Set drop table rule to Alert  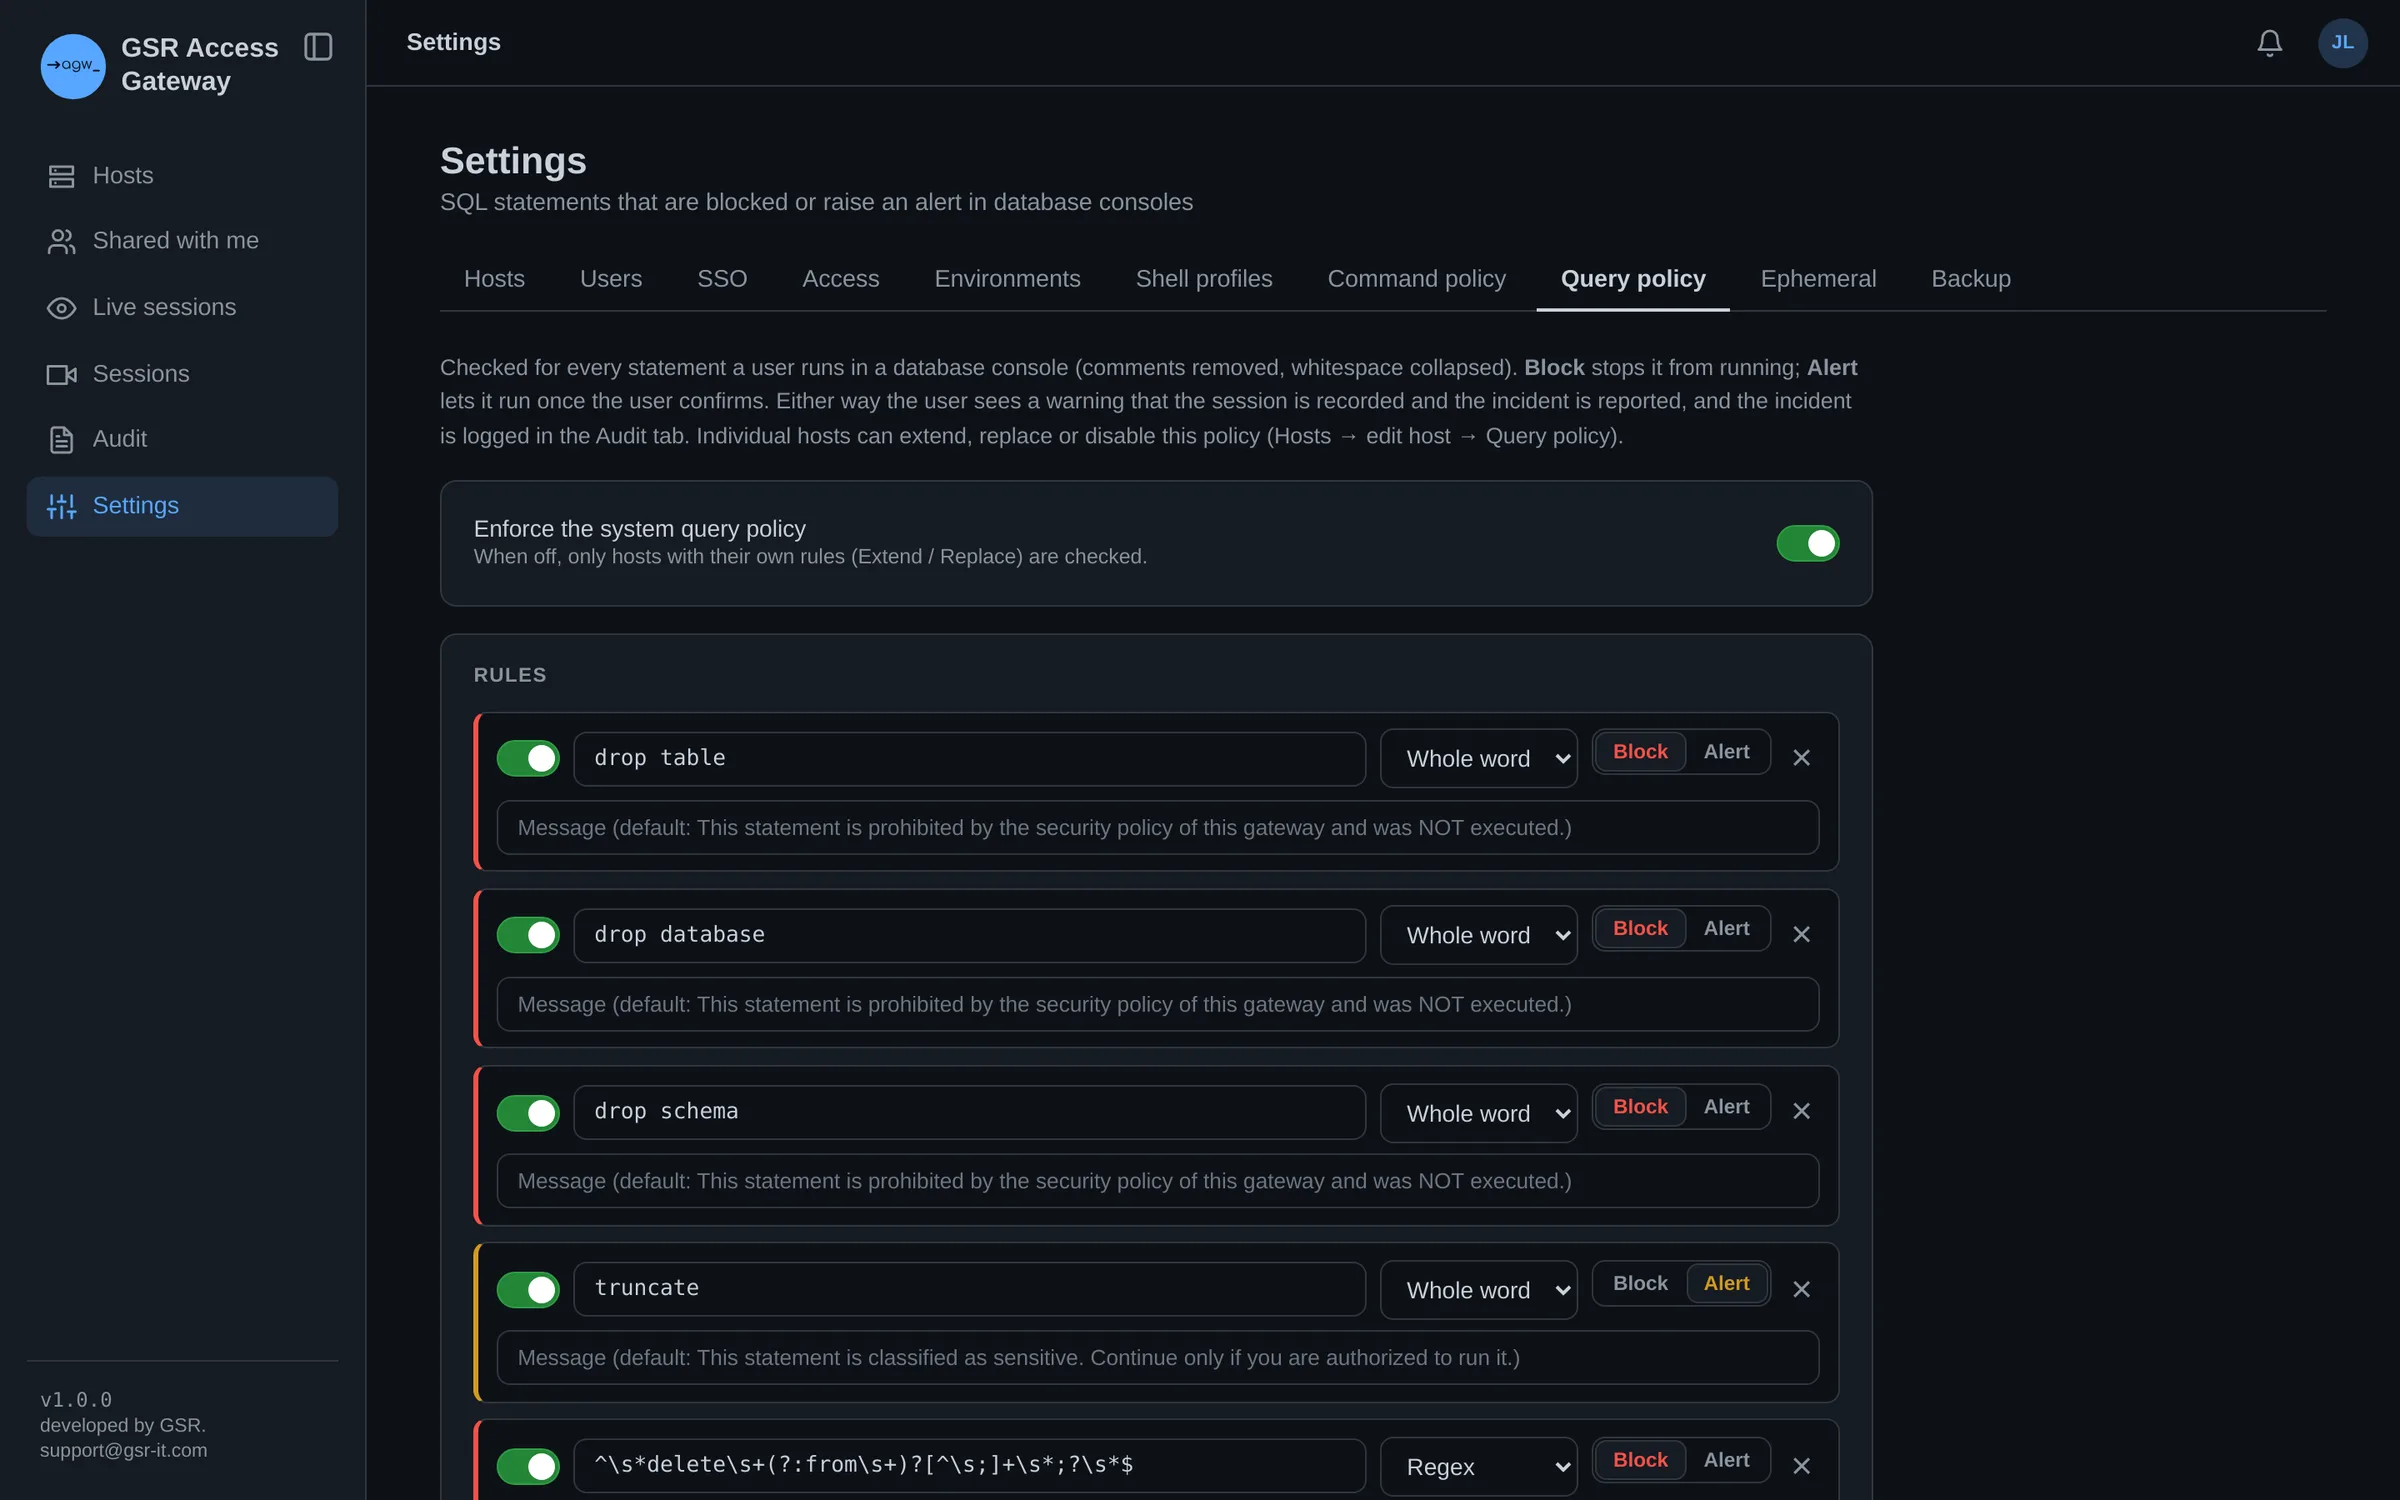pos(1726,752)
